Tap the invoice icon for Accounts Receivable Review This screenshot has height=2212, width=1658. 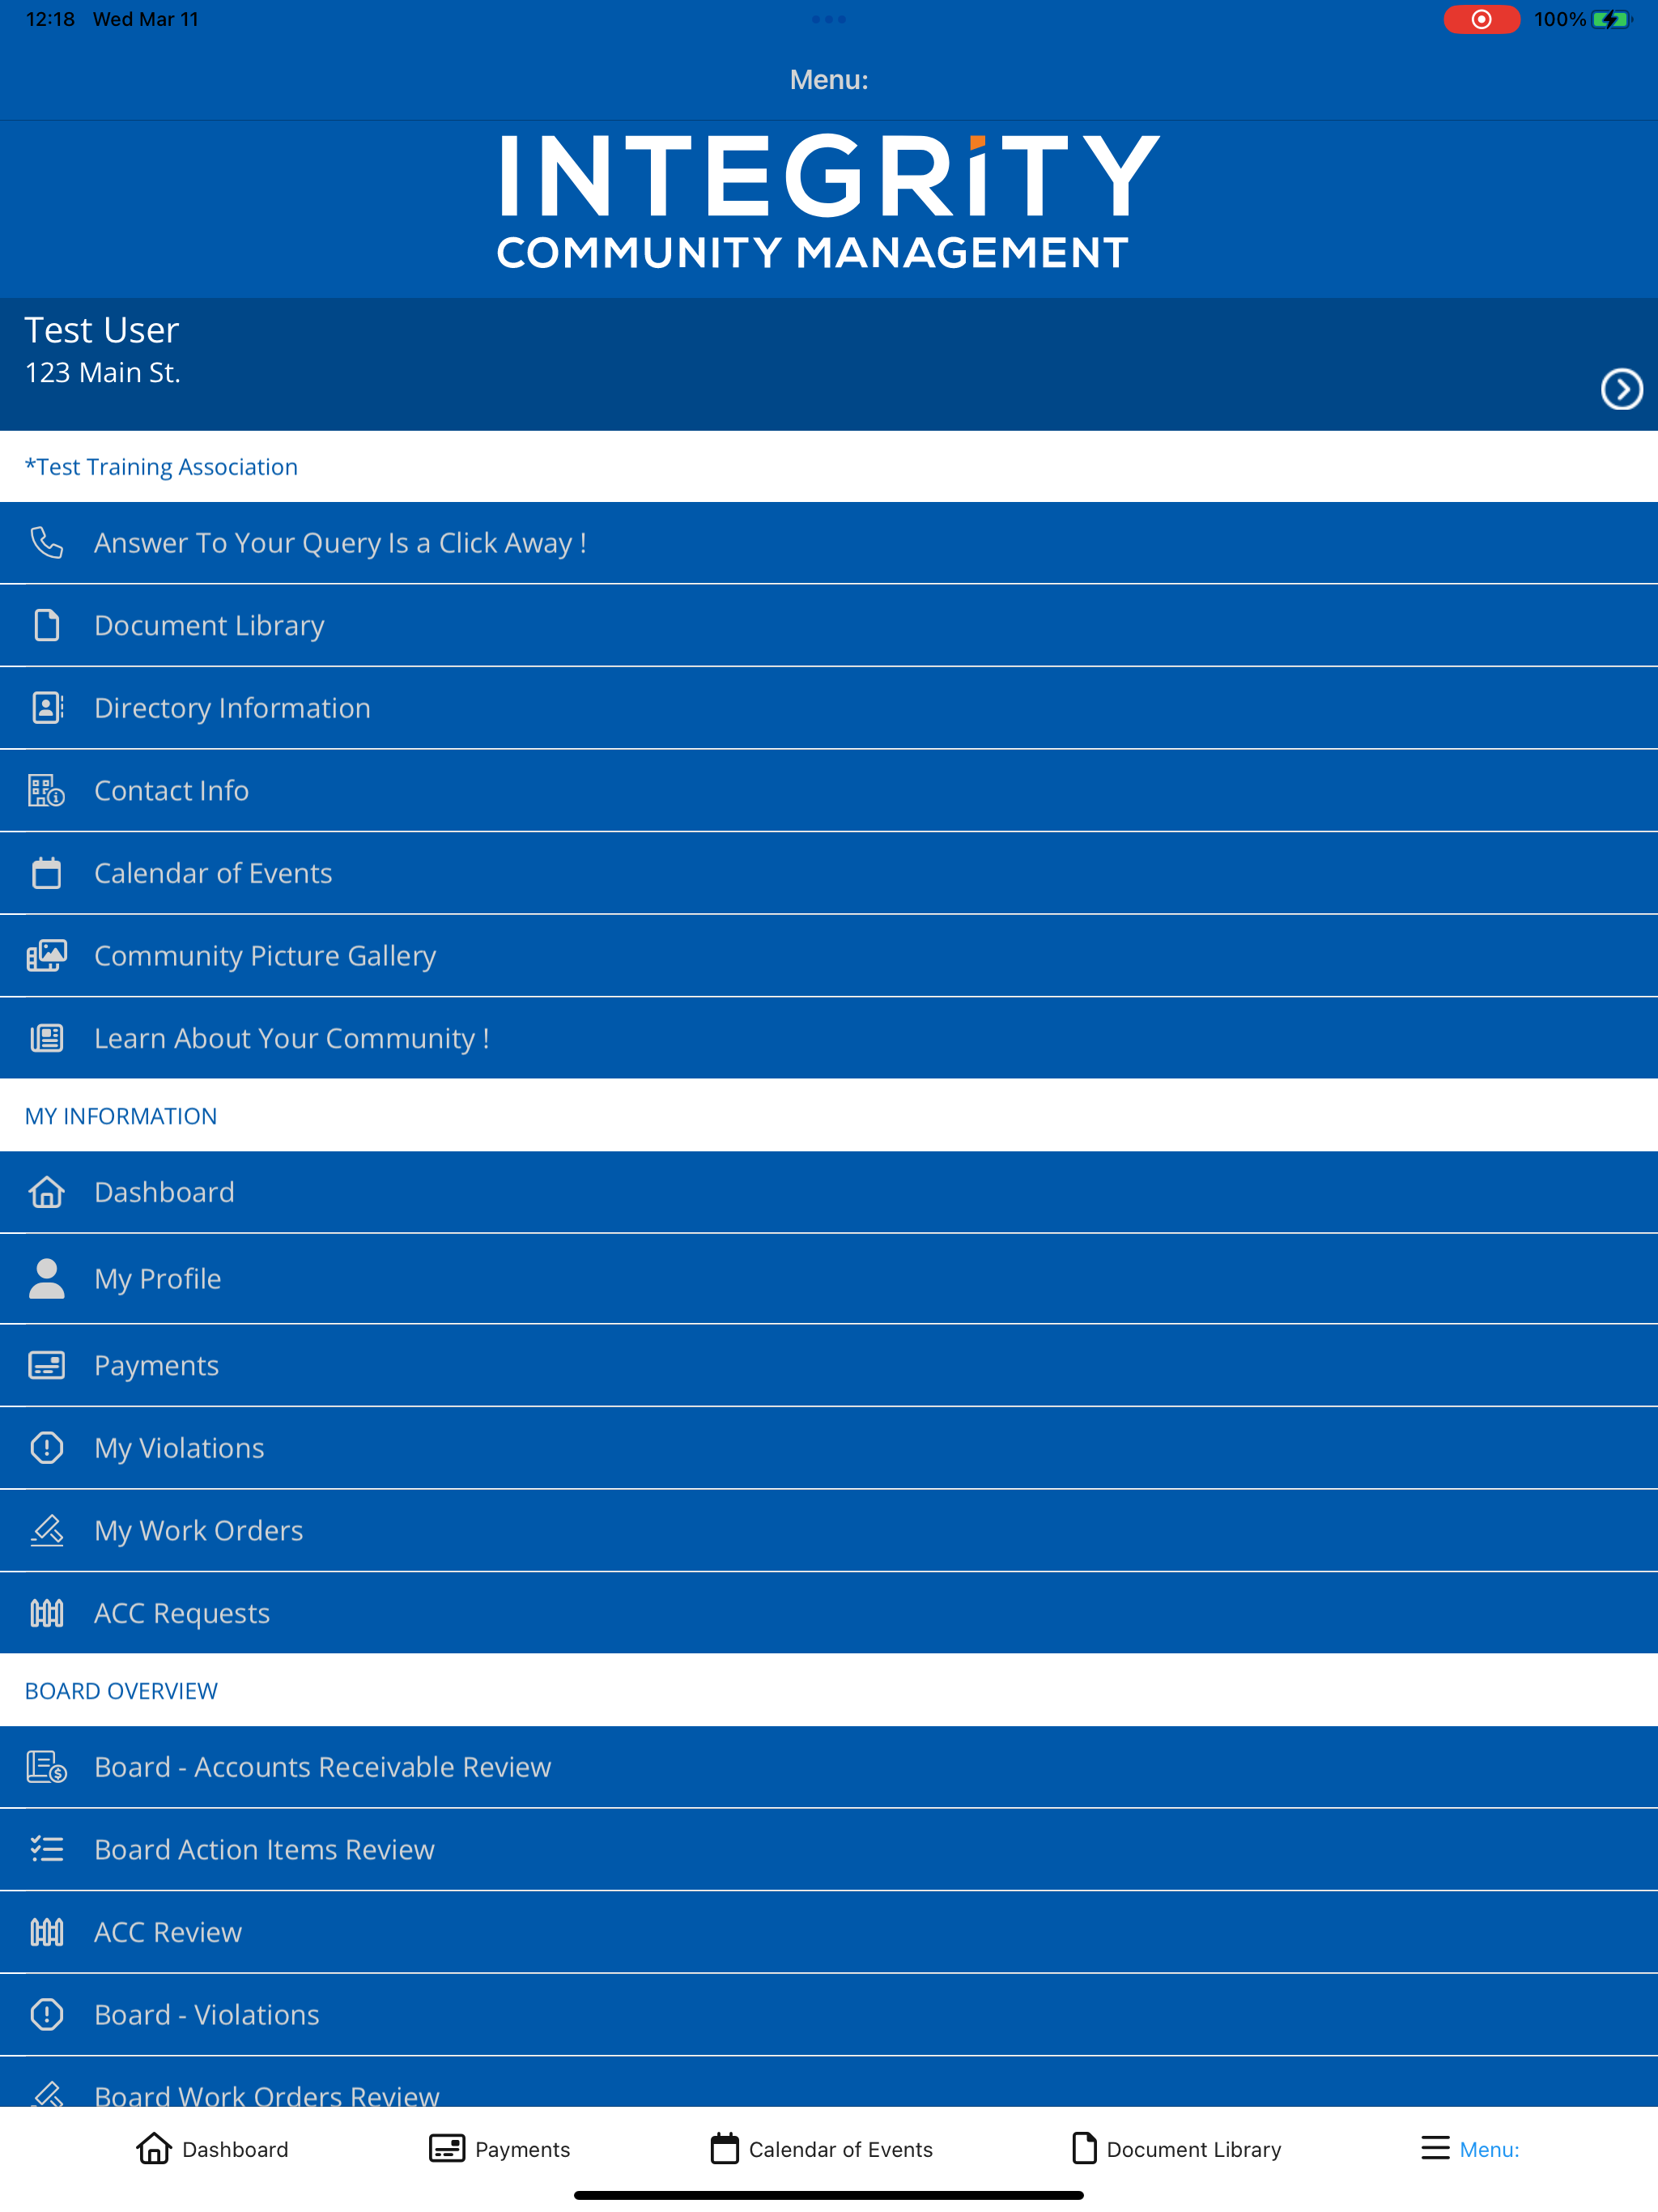tap(46, 1767)
